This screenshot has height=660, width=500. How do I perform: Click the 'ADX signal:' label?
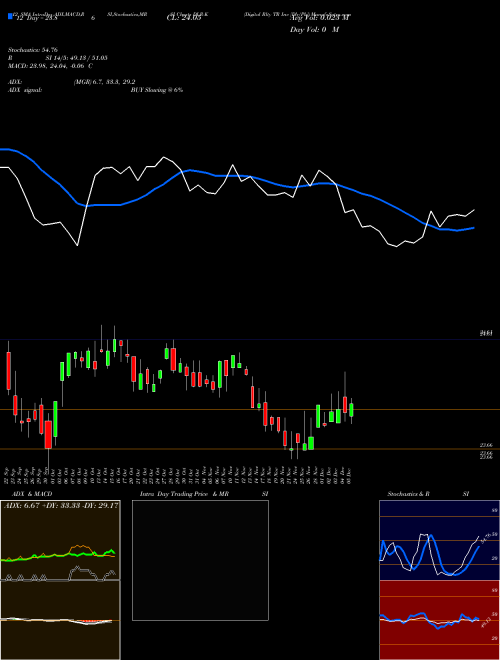pyautogui.click(x=25, y=90)
